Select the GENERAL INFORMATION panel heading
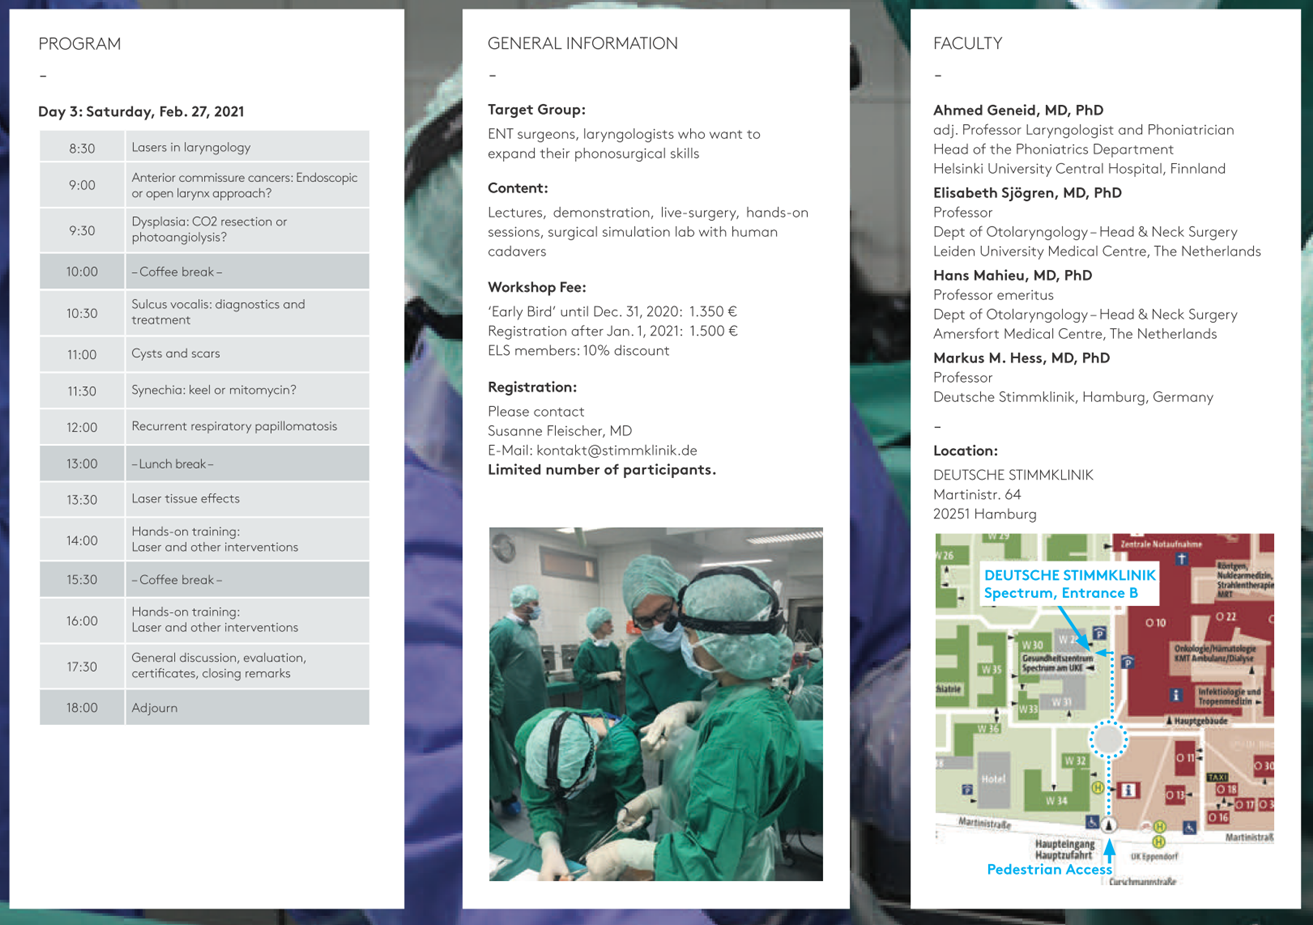The height and width of the screenshot is (925, 1313). click(x=583, y=44)
